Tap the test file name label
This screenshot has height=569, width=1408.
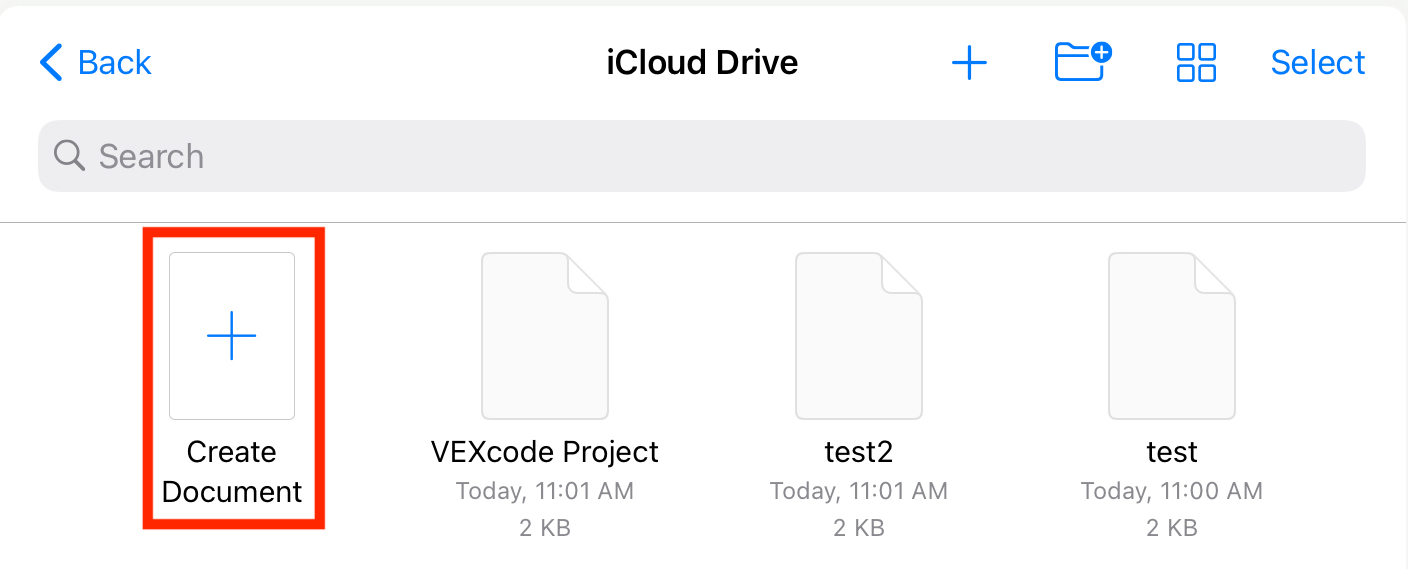click(x=1172, y=452)
